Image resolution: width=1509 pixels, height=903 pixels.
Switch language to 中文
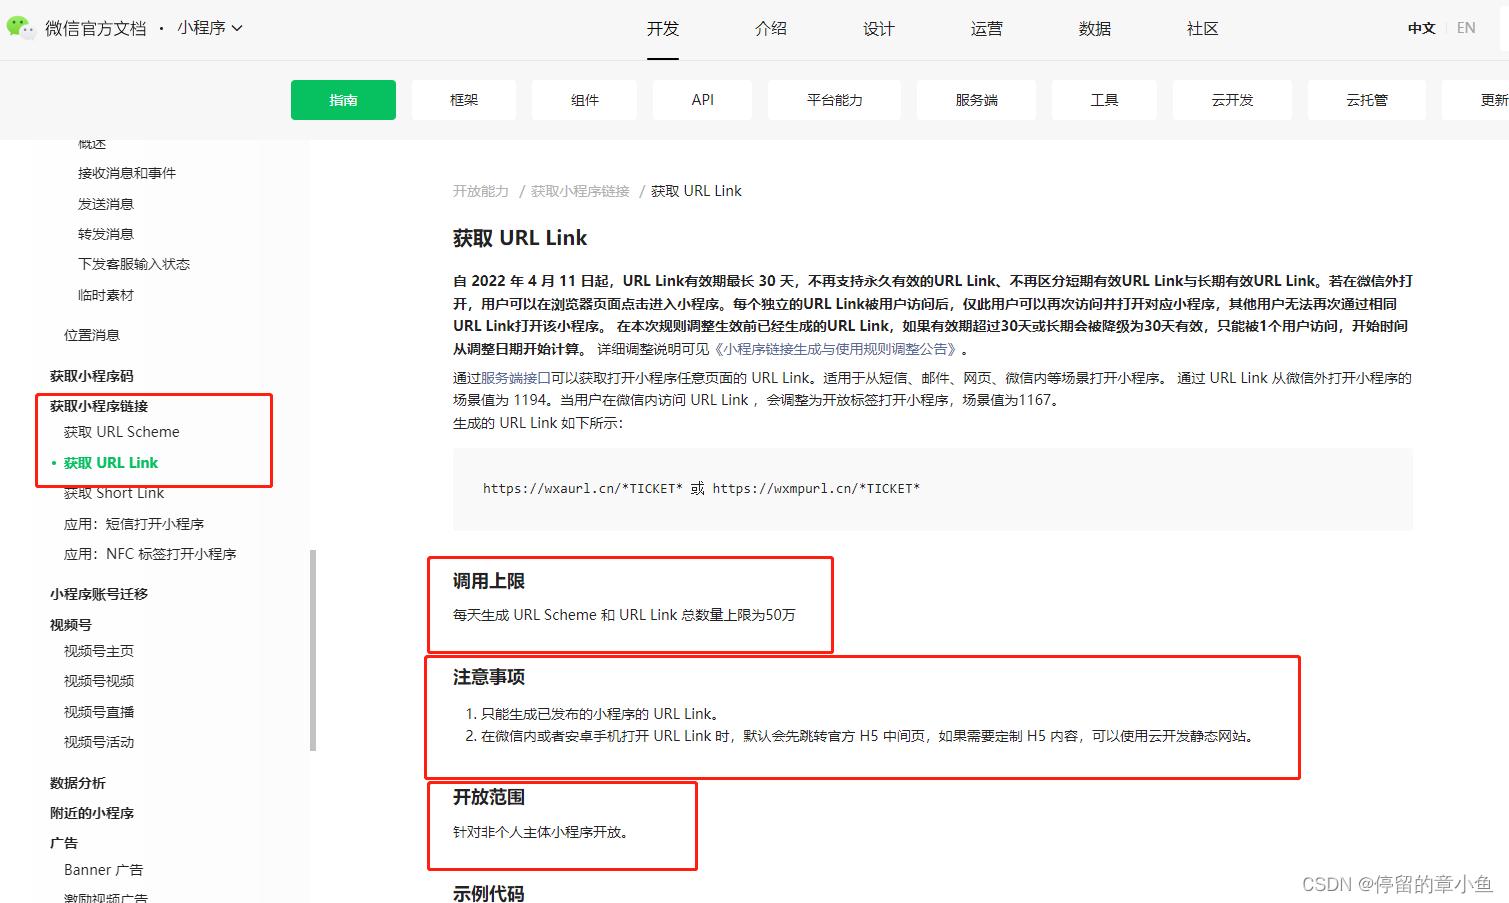click(1421, 28)
